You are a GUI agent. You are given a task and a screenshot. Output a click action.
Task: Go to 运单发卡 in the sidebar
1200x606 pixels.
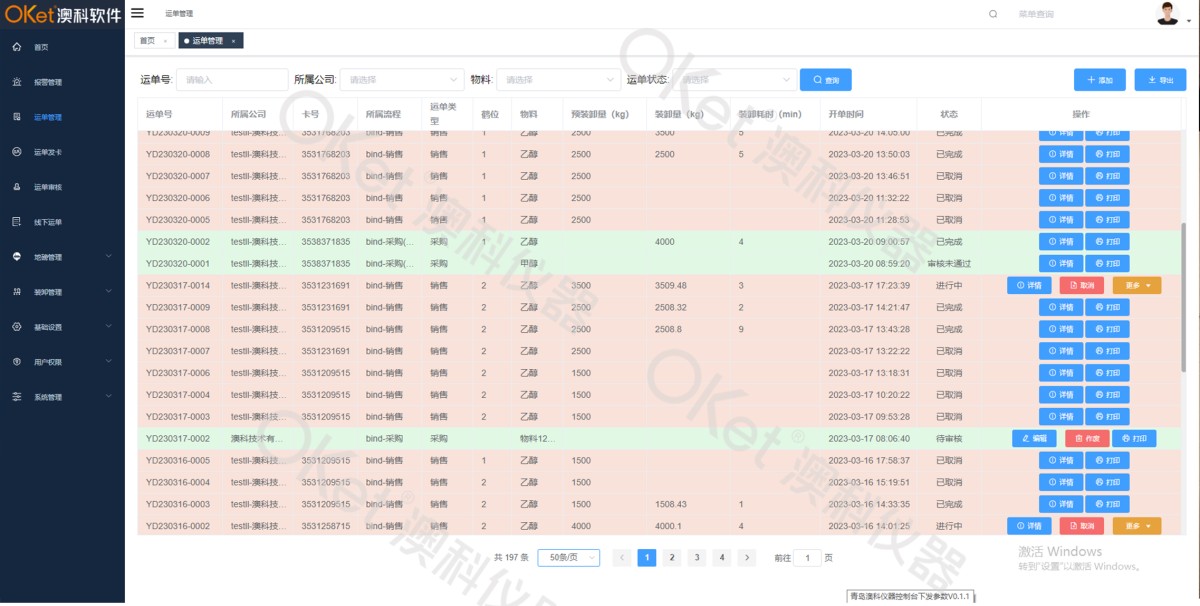(47, 152)
